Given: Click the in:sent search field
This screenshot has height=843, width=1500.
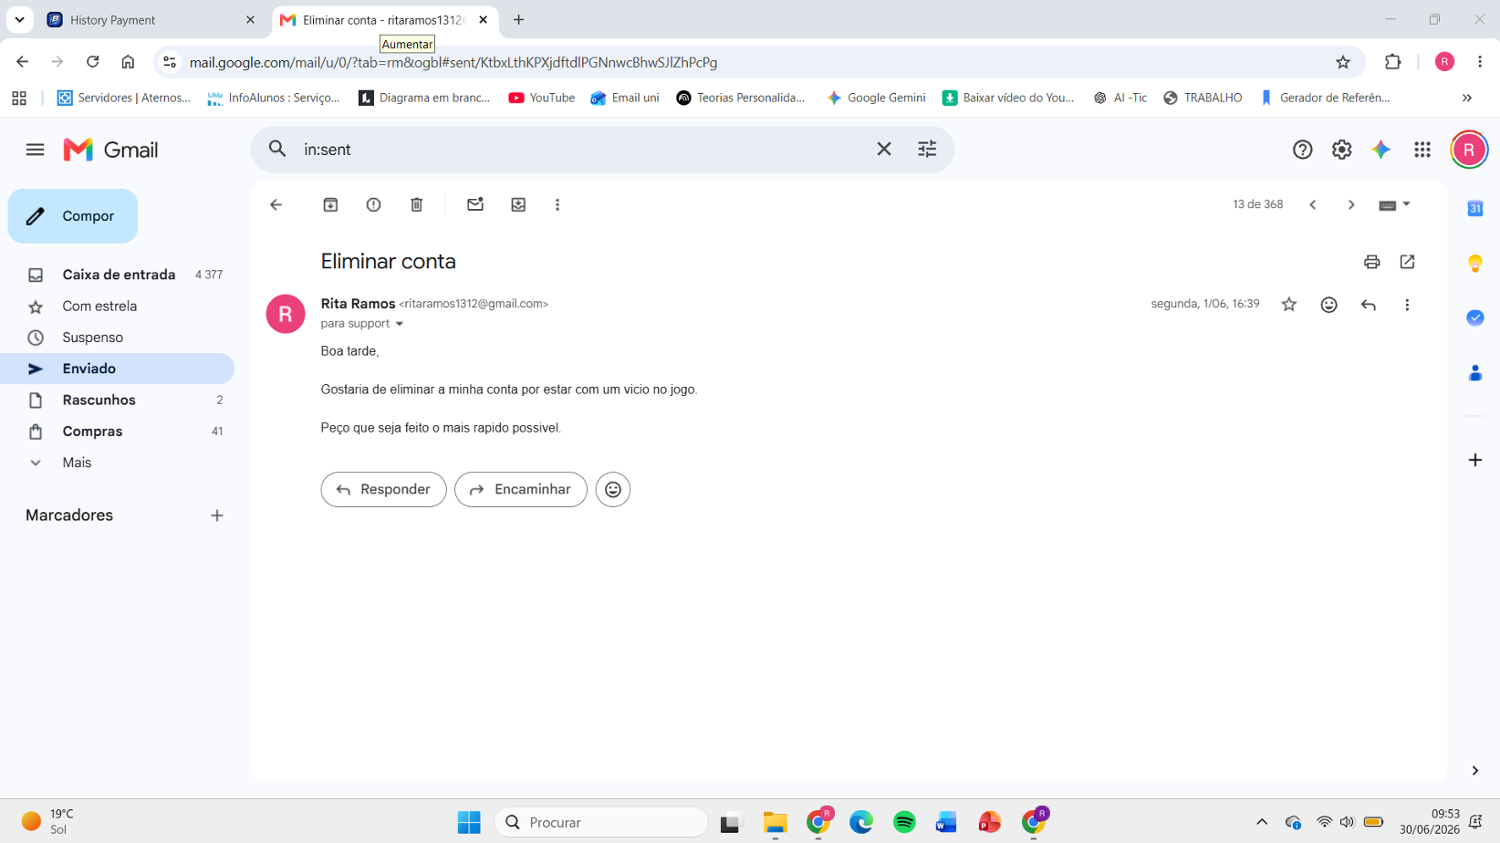Looking at the screenshot, I should point(580,150).
